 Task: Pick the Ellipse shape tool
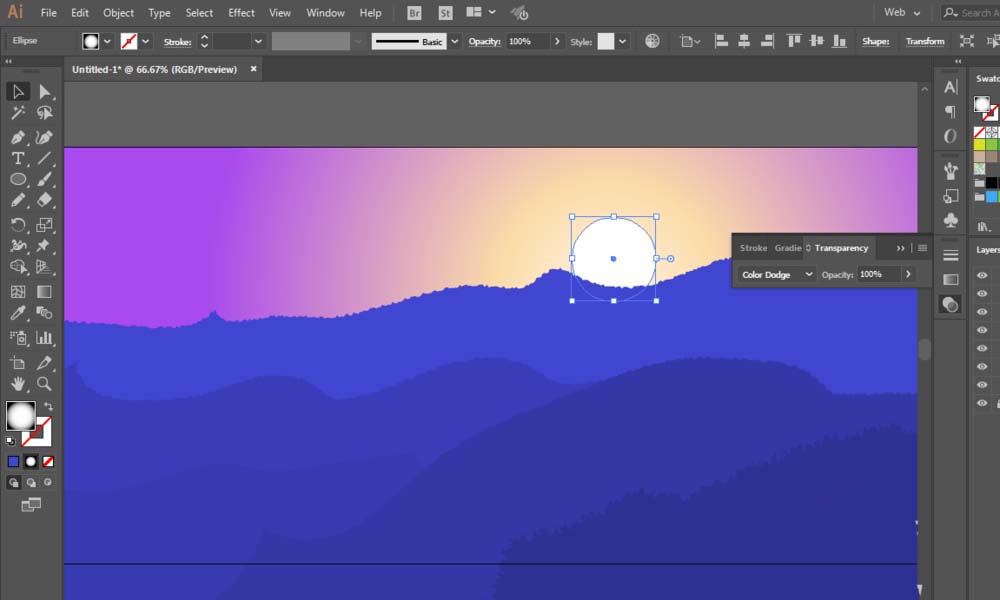pos(18,179)
